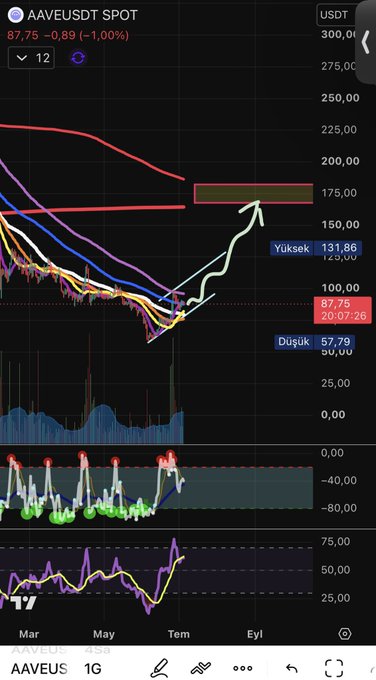This screenshot has width=376, height=680.
Task: Collapse the 12 indicators legend dropdown
Action: pos(31,58)
